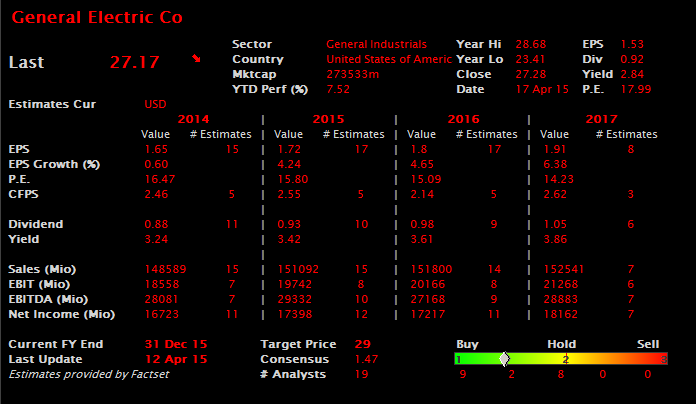
Task: Click 2017 P.E. value 14.23
Action: coord(559,179)
